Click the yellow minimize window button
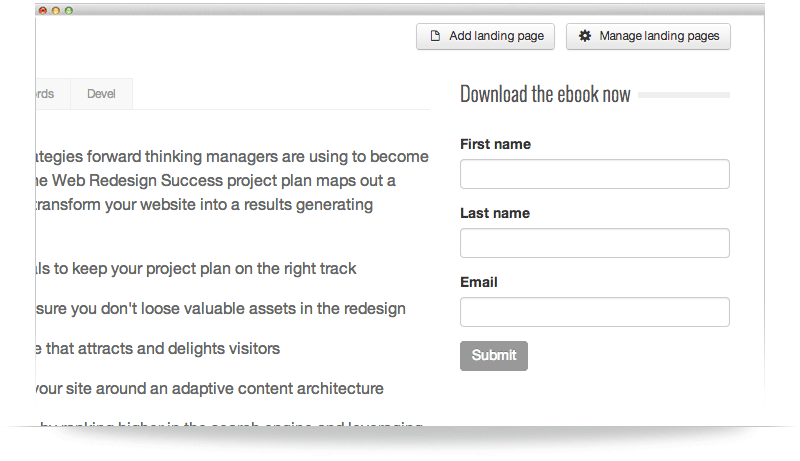 (x=56, y=10)
